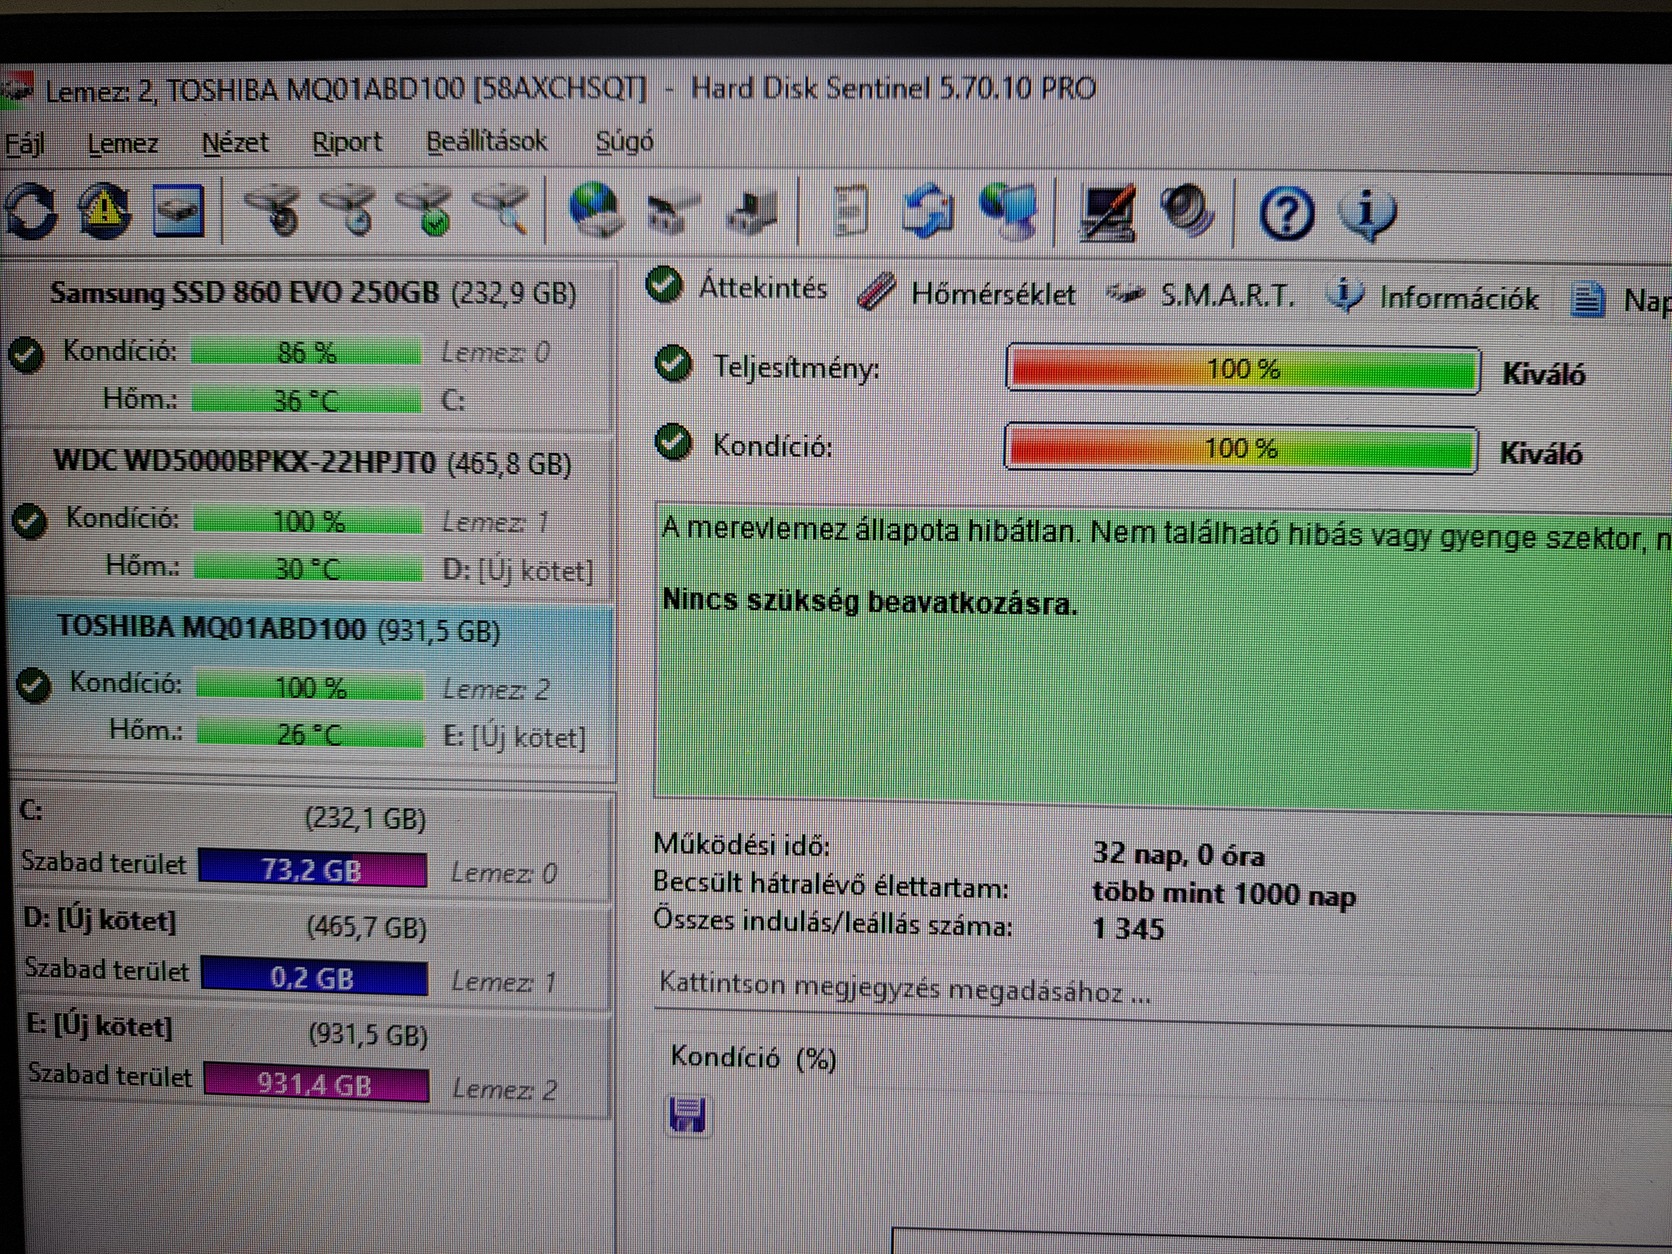Click the '32 nap, 0 óra' power-on time value
Viewport: 1672px width, 1254px height.
[x=1178, y=855]
